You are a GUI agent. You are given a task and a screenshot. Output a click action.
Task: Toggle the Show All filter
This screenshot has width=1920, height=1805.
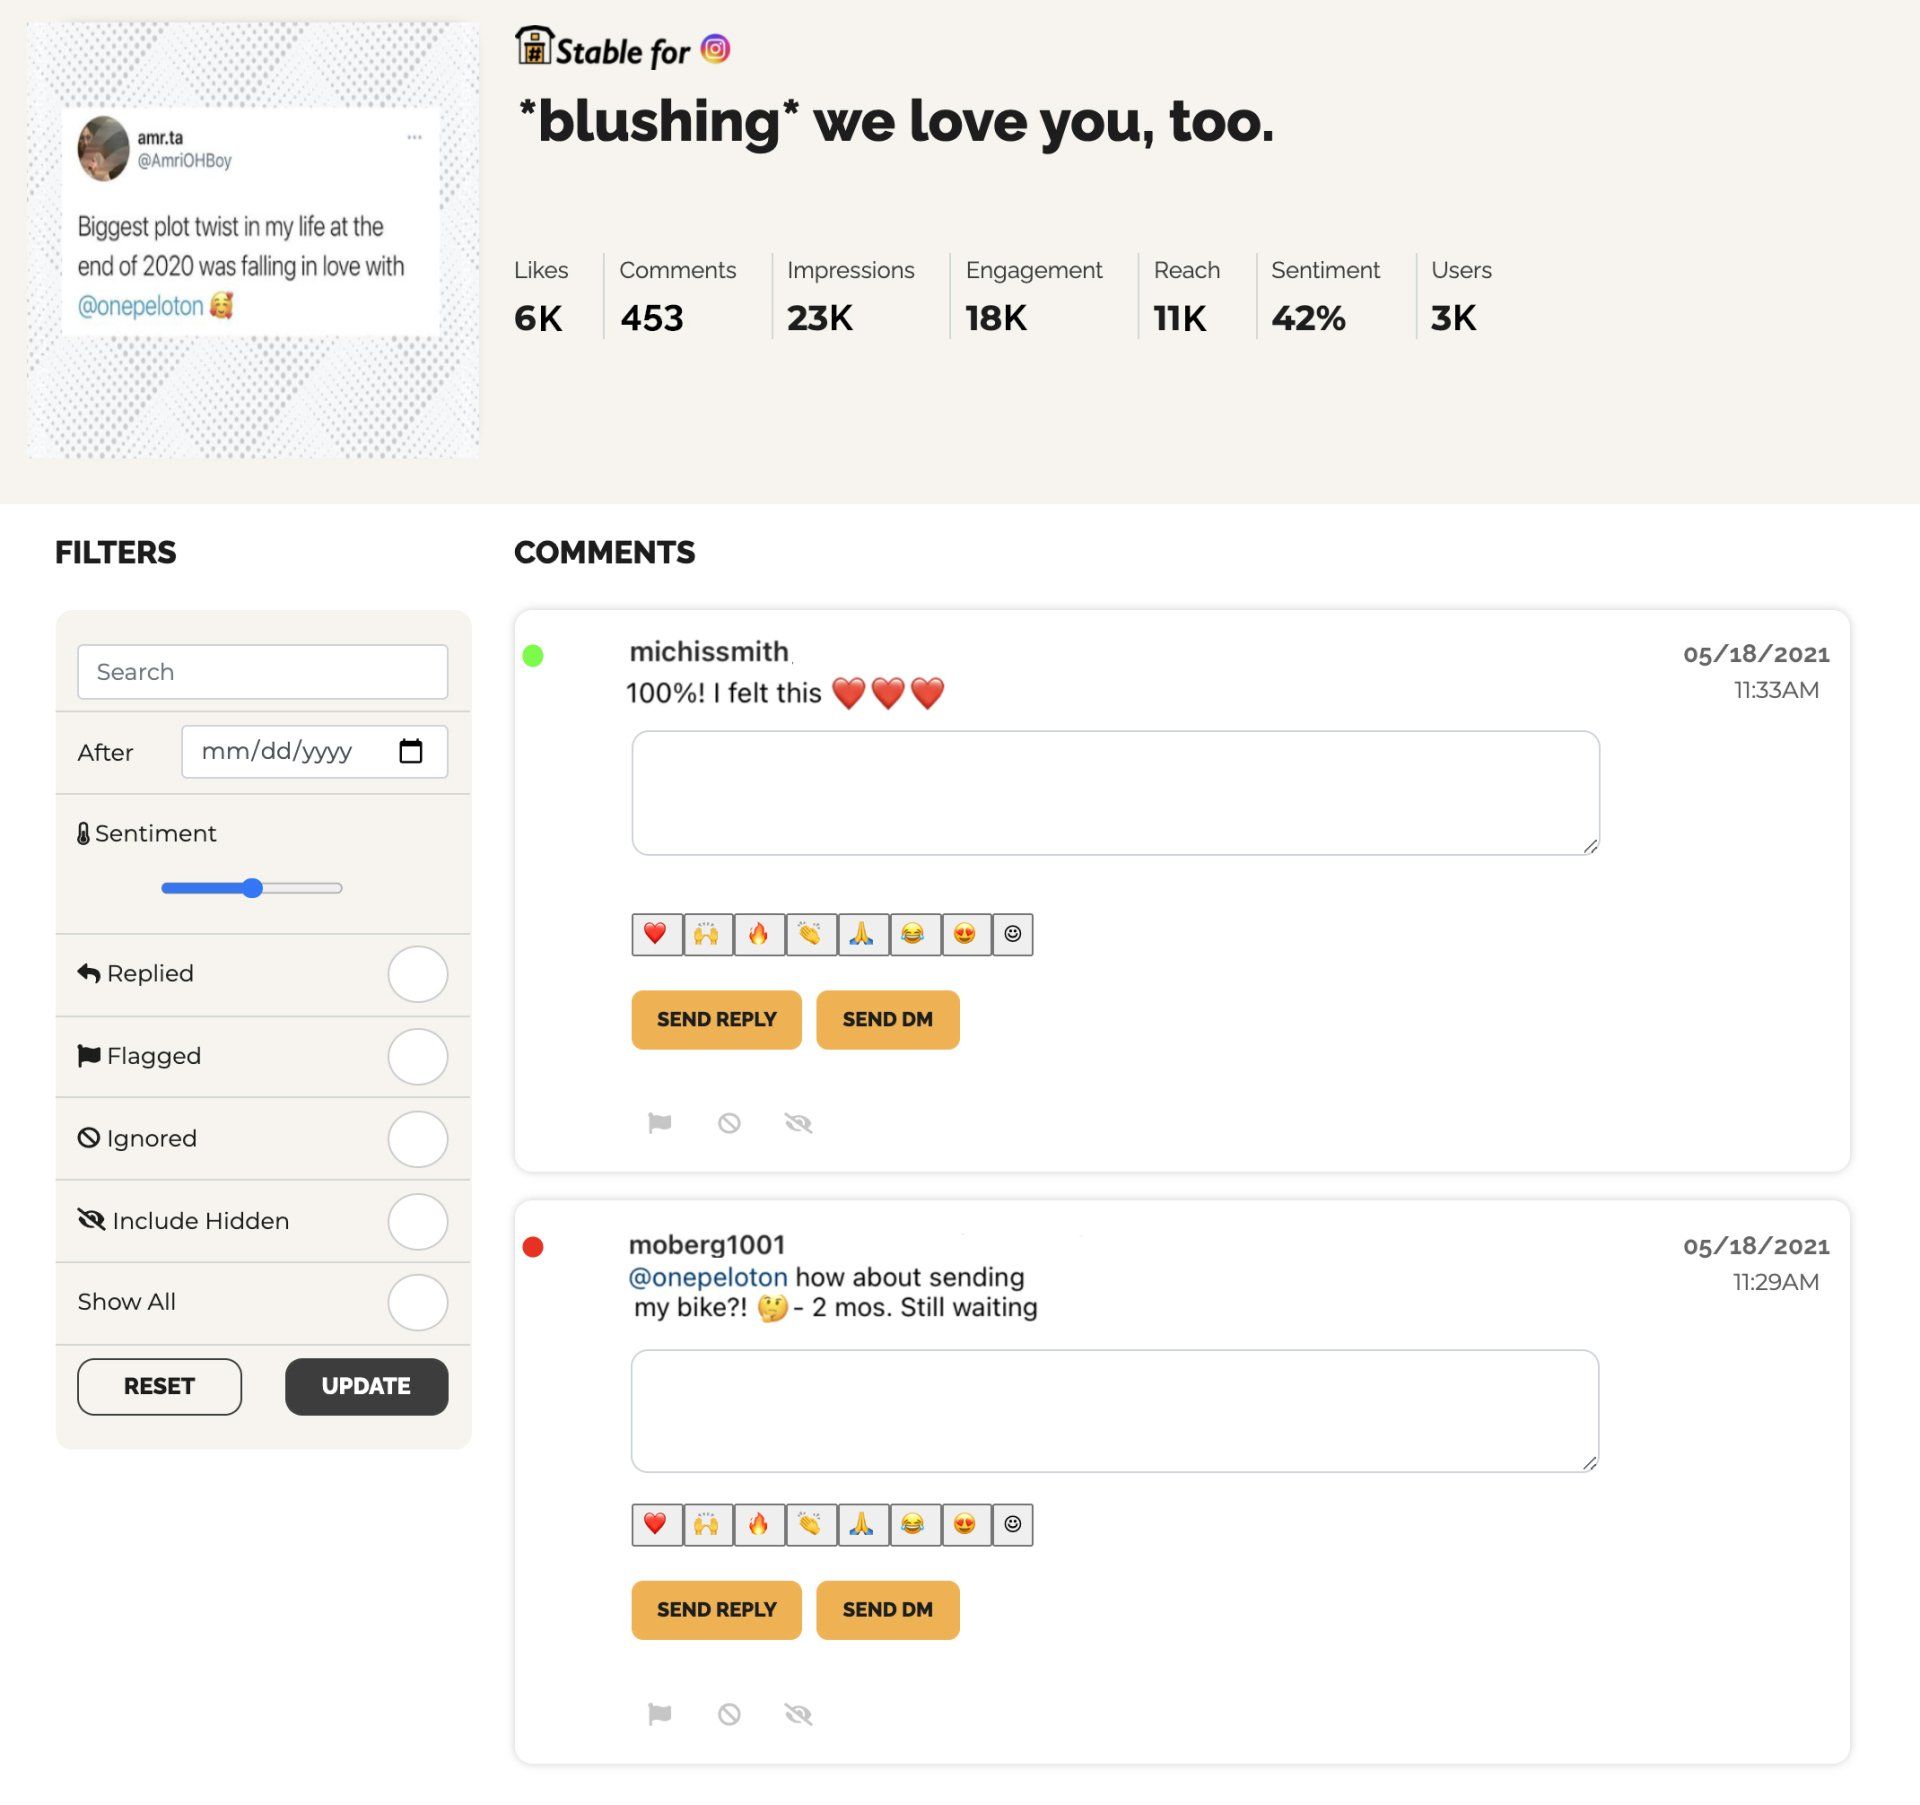click(418, 1303)
